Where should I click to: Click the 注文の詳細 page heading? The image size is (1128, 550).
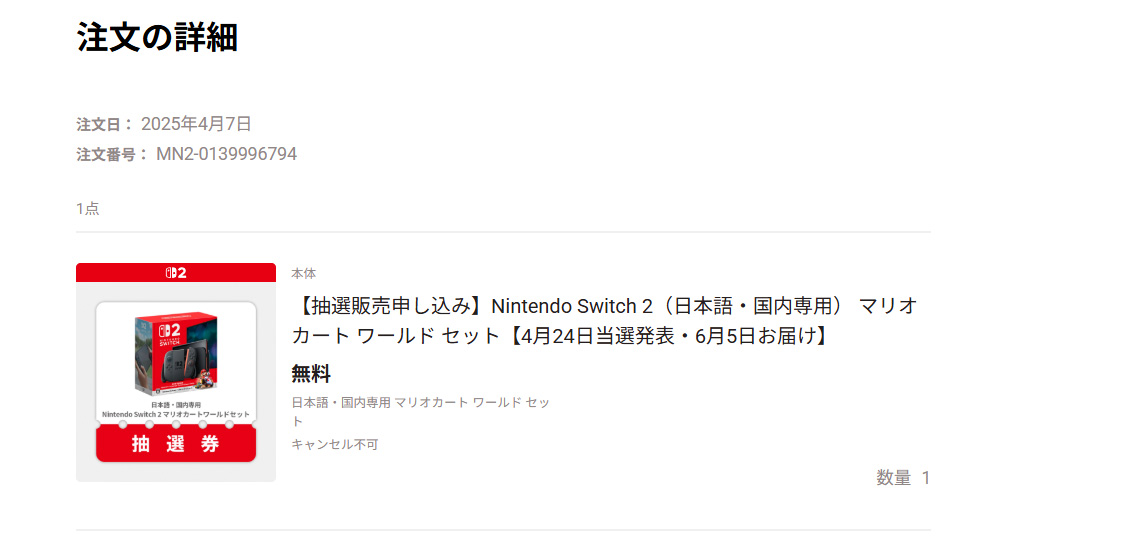[158, 37]
